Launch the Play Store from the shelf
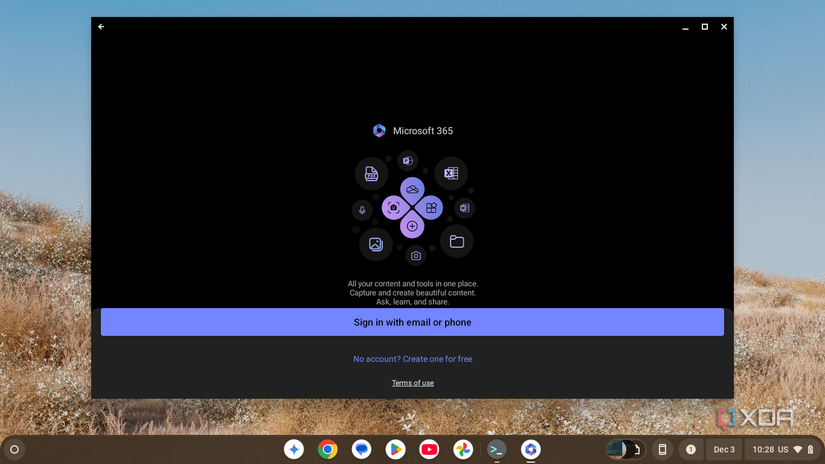 tap(395, 449)
